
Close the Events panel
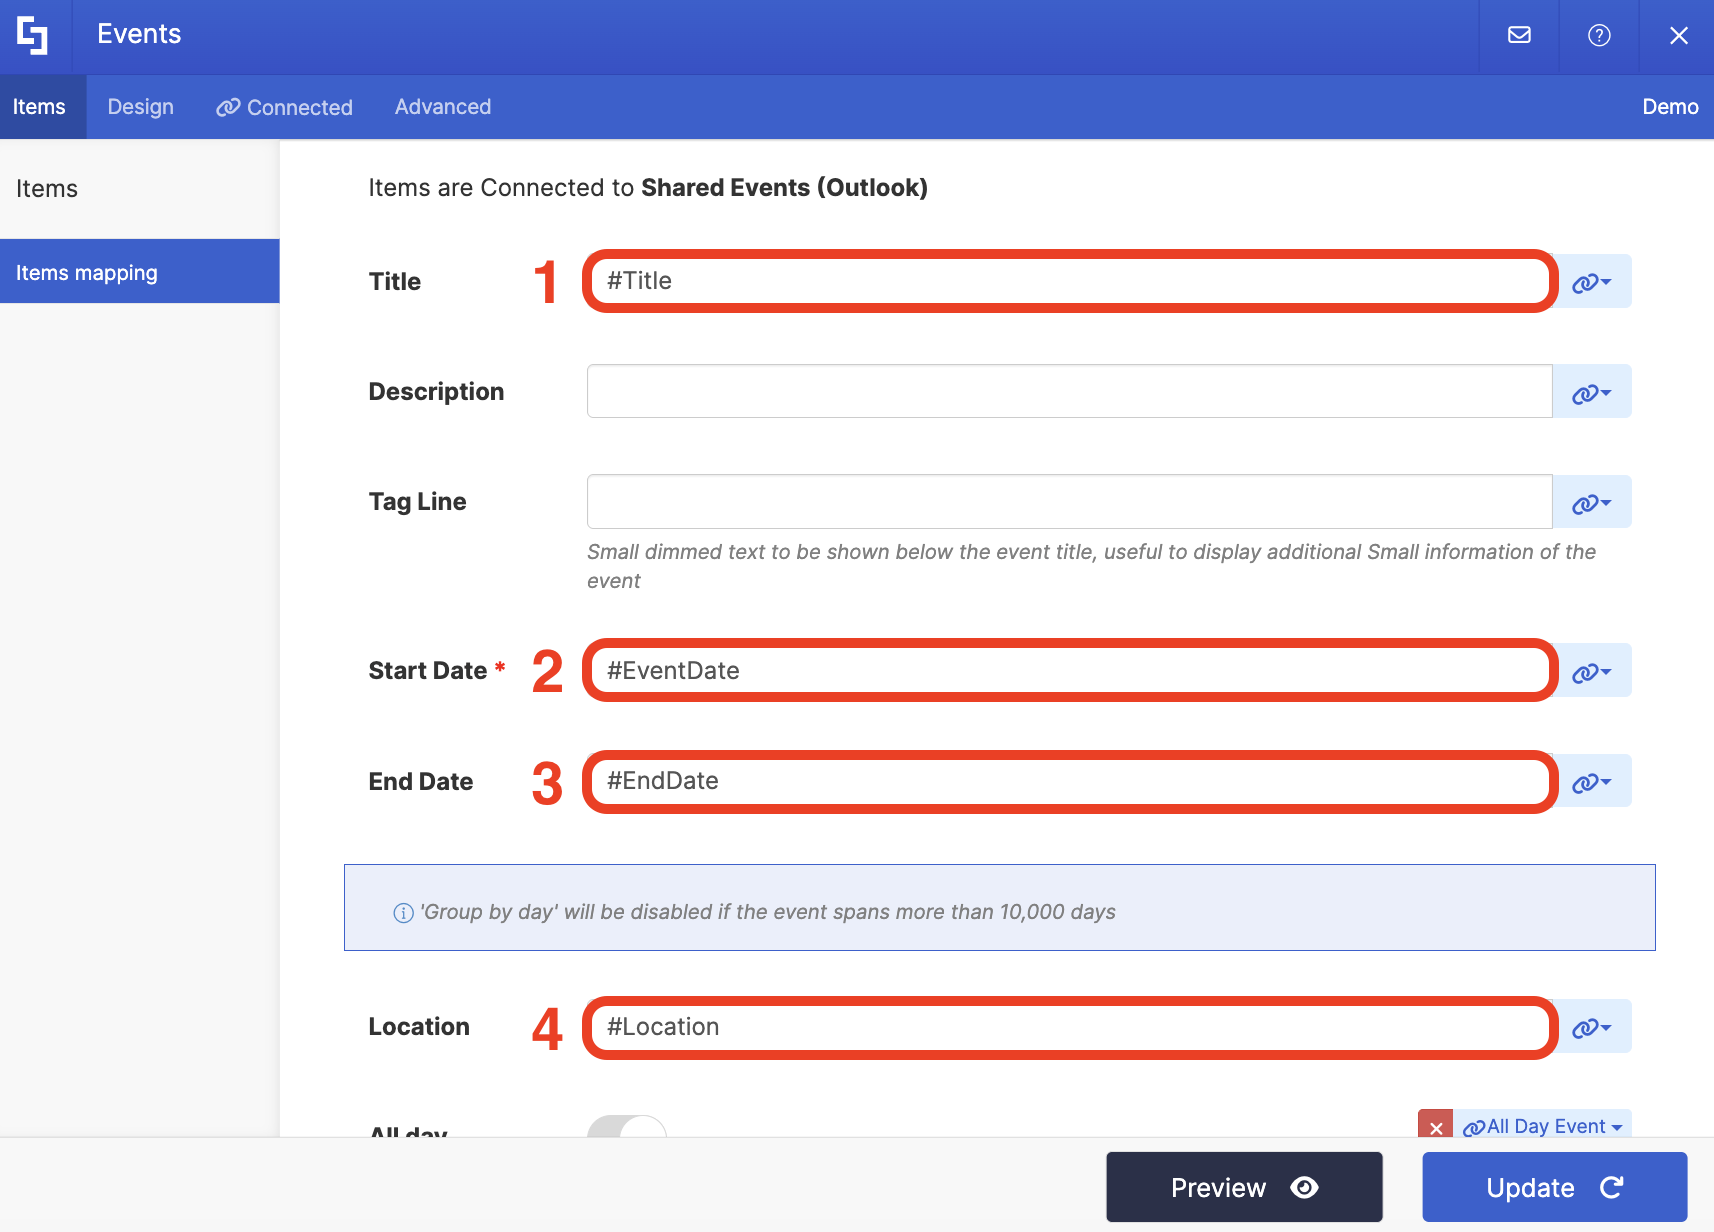coord(1679,35)
